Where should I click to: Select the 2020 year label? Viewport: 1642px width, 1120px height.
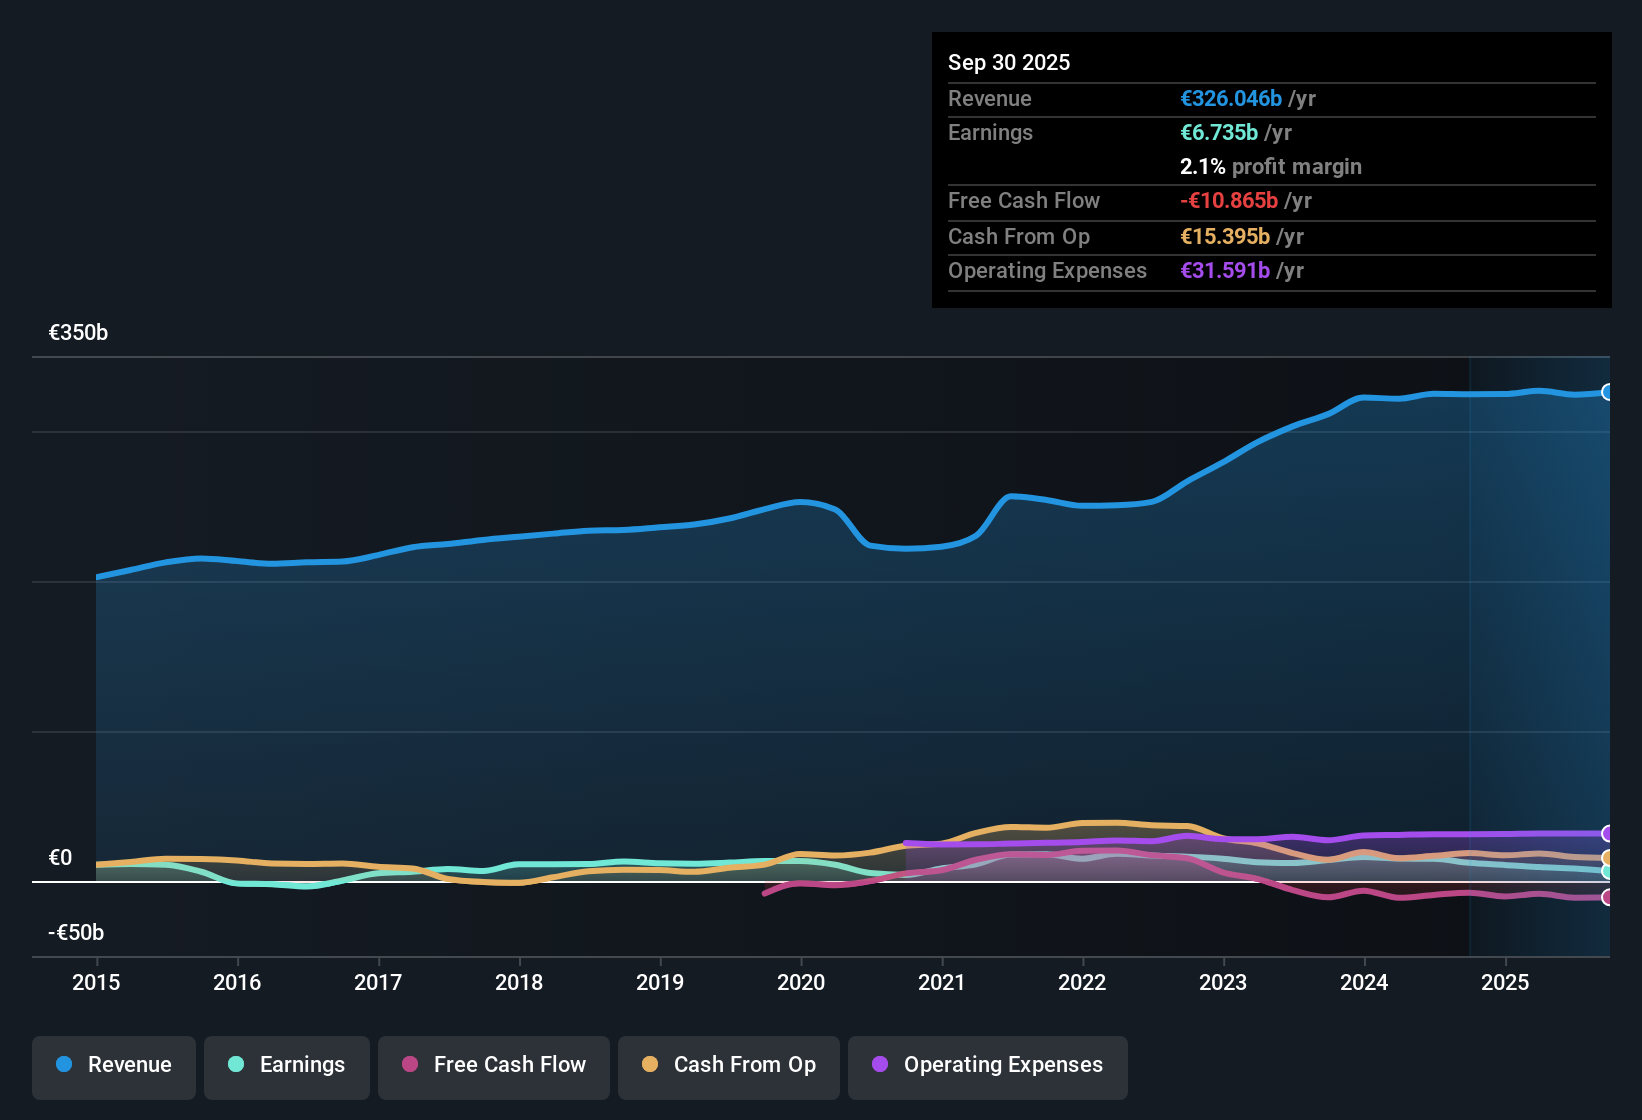pos(801,983)
